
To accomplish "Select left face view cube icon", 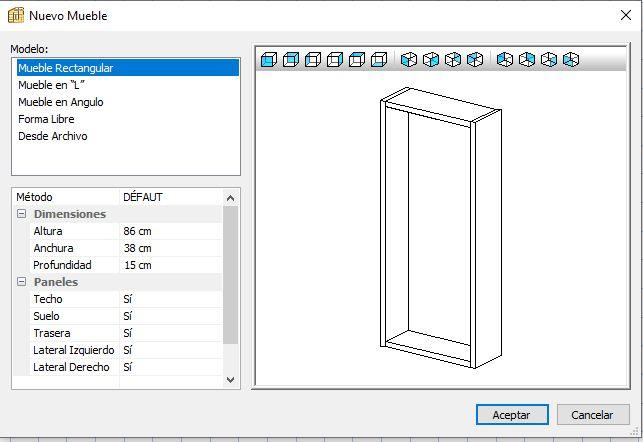I will (x=313, y=60).
